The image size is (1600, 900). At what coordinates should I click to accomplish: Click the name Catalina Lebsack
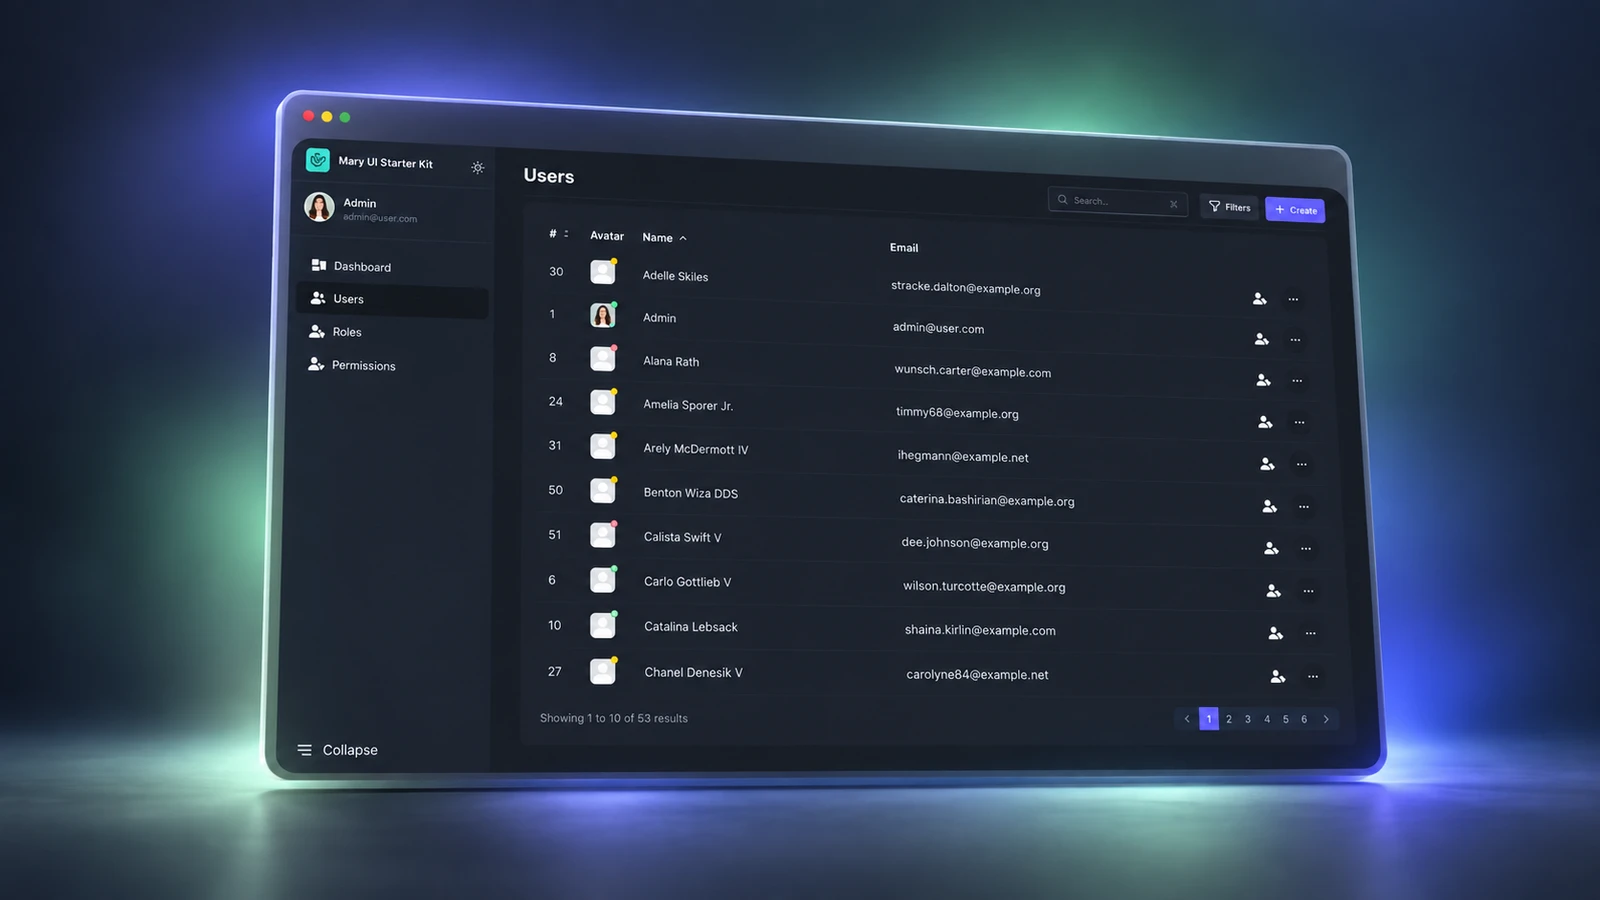click(691, 627)
